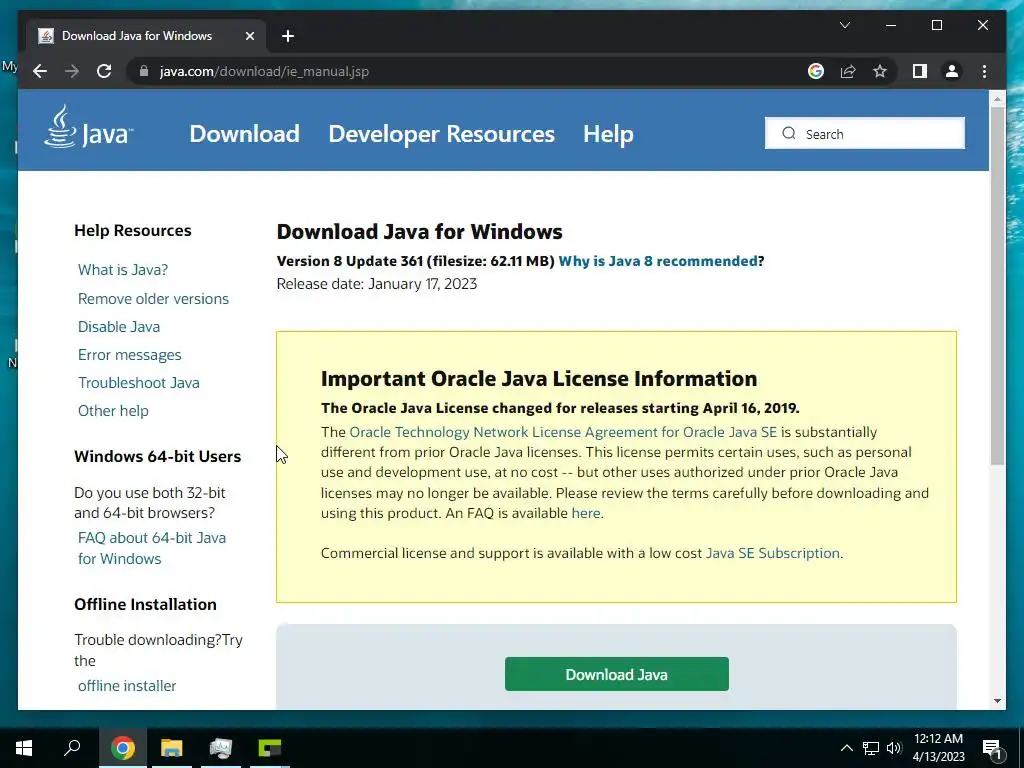
Task: Open the Windows Start menu
Action: coord(24,748)
